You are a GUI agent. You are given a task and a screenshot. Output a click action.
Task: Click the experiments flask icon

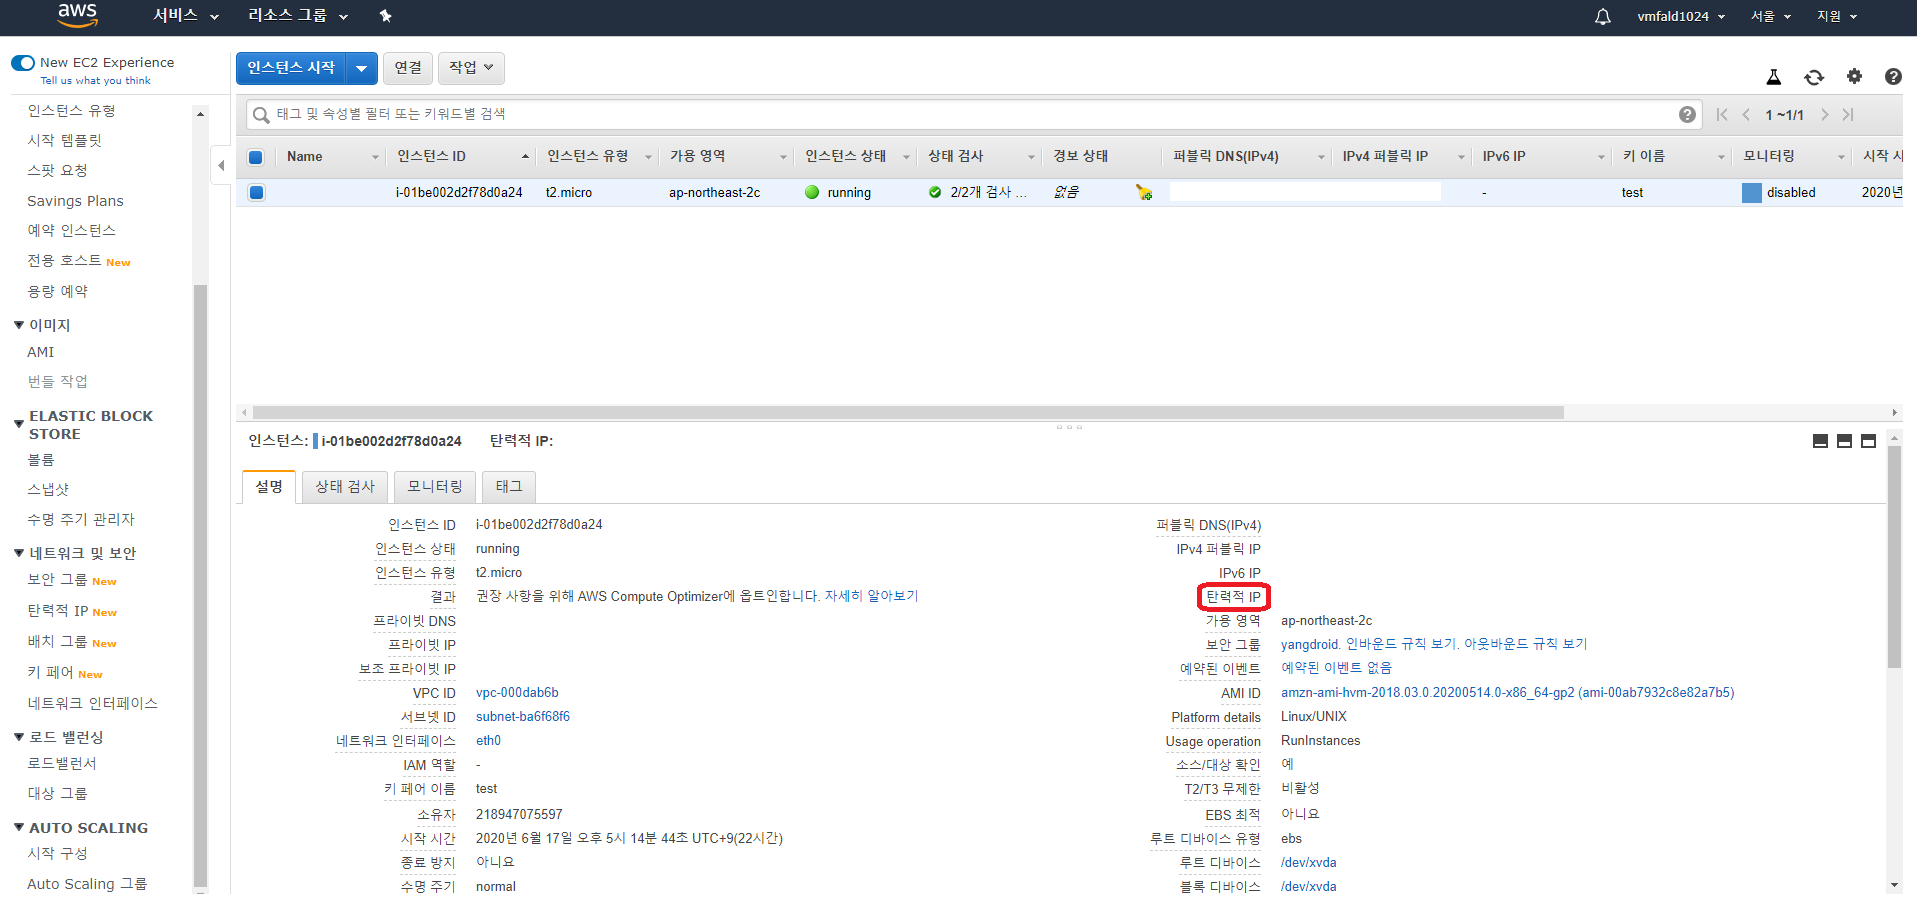point(1774,77)
